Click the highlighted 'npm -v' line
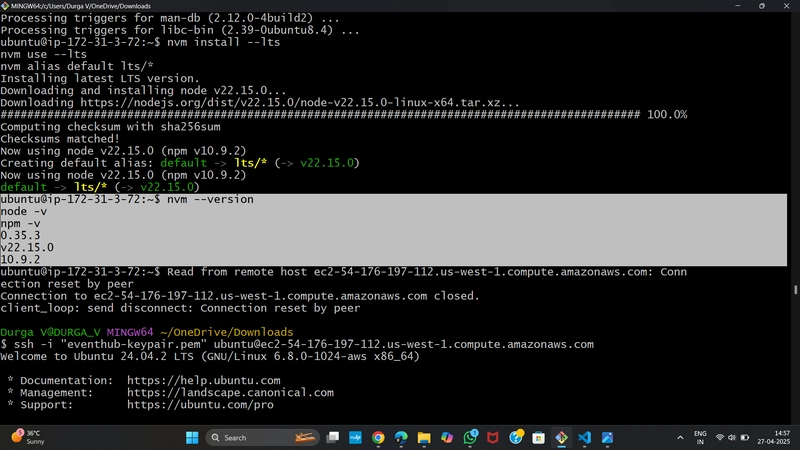The height and width of the screenshot is (450, 800). pos(20,223)
